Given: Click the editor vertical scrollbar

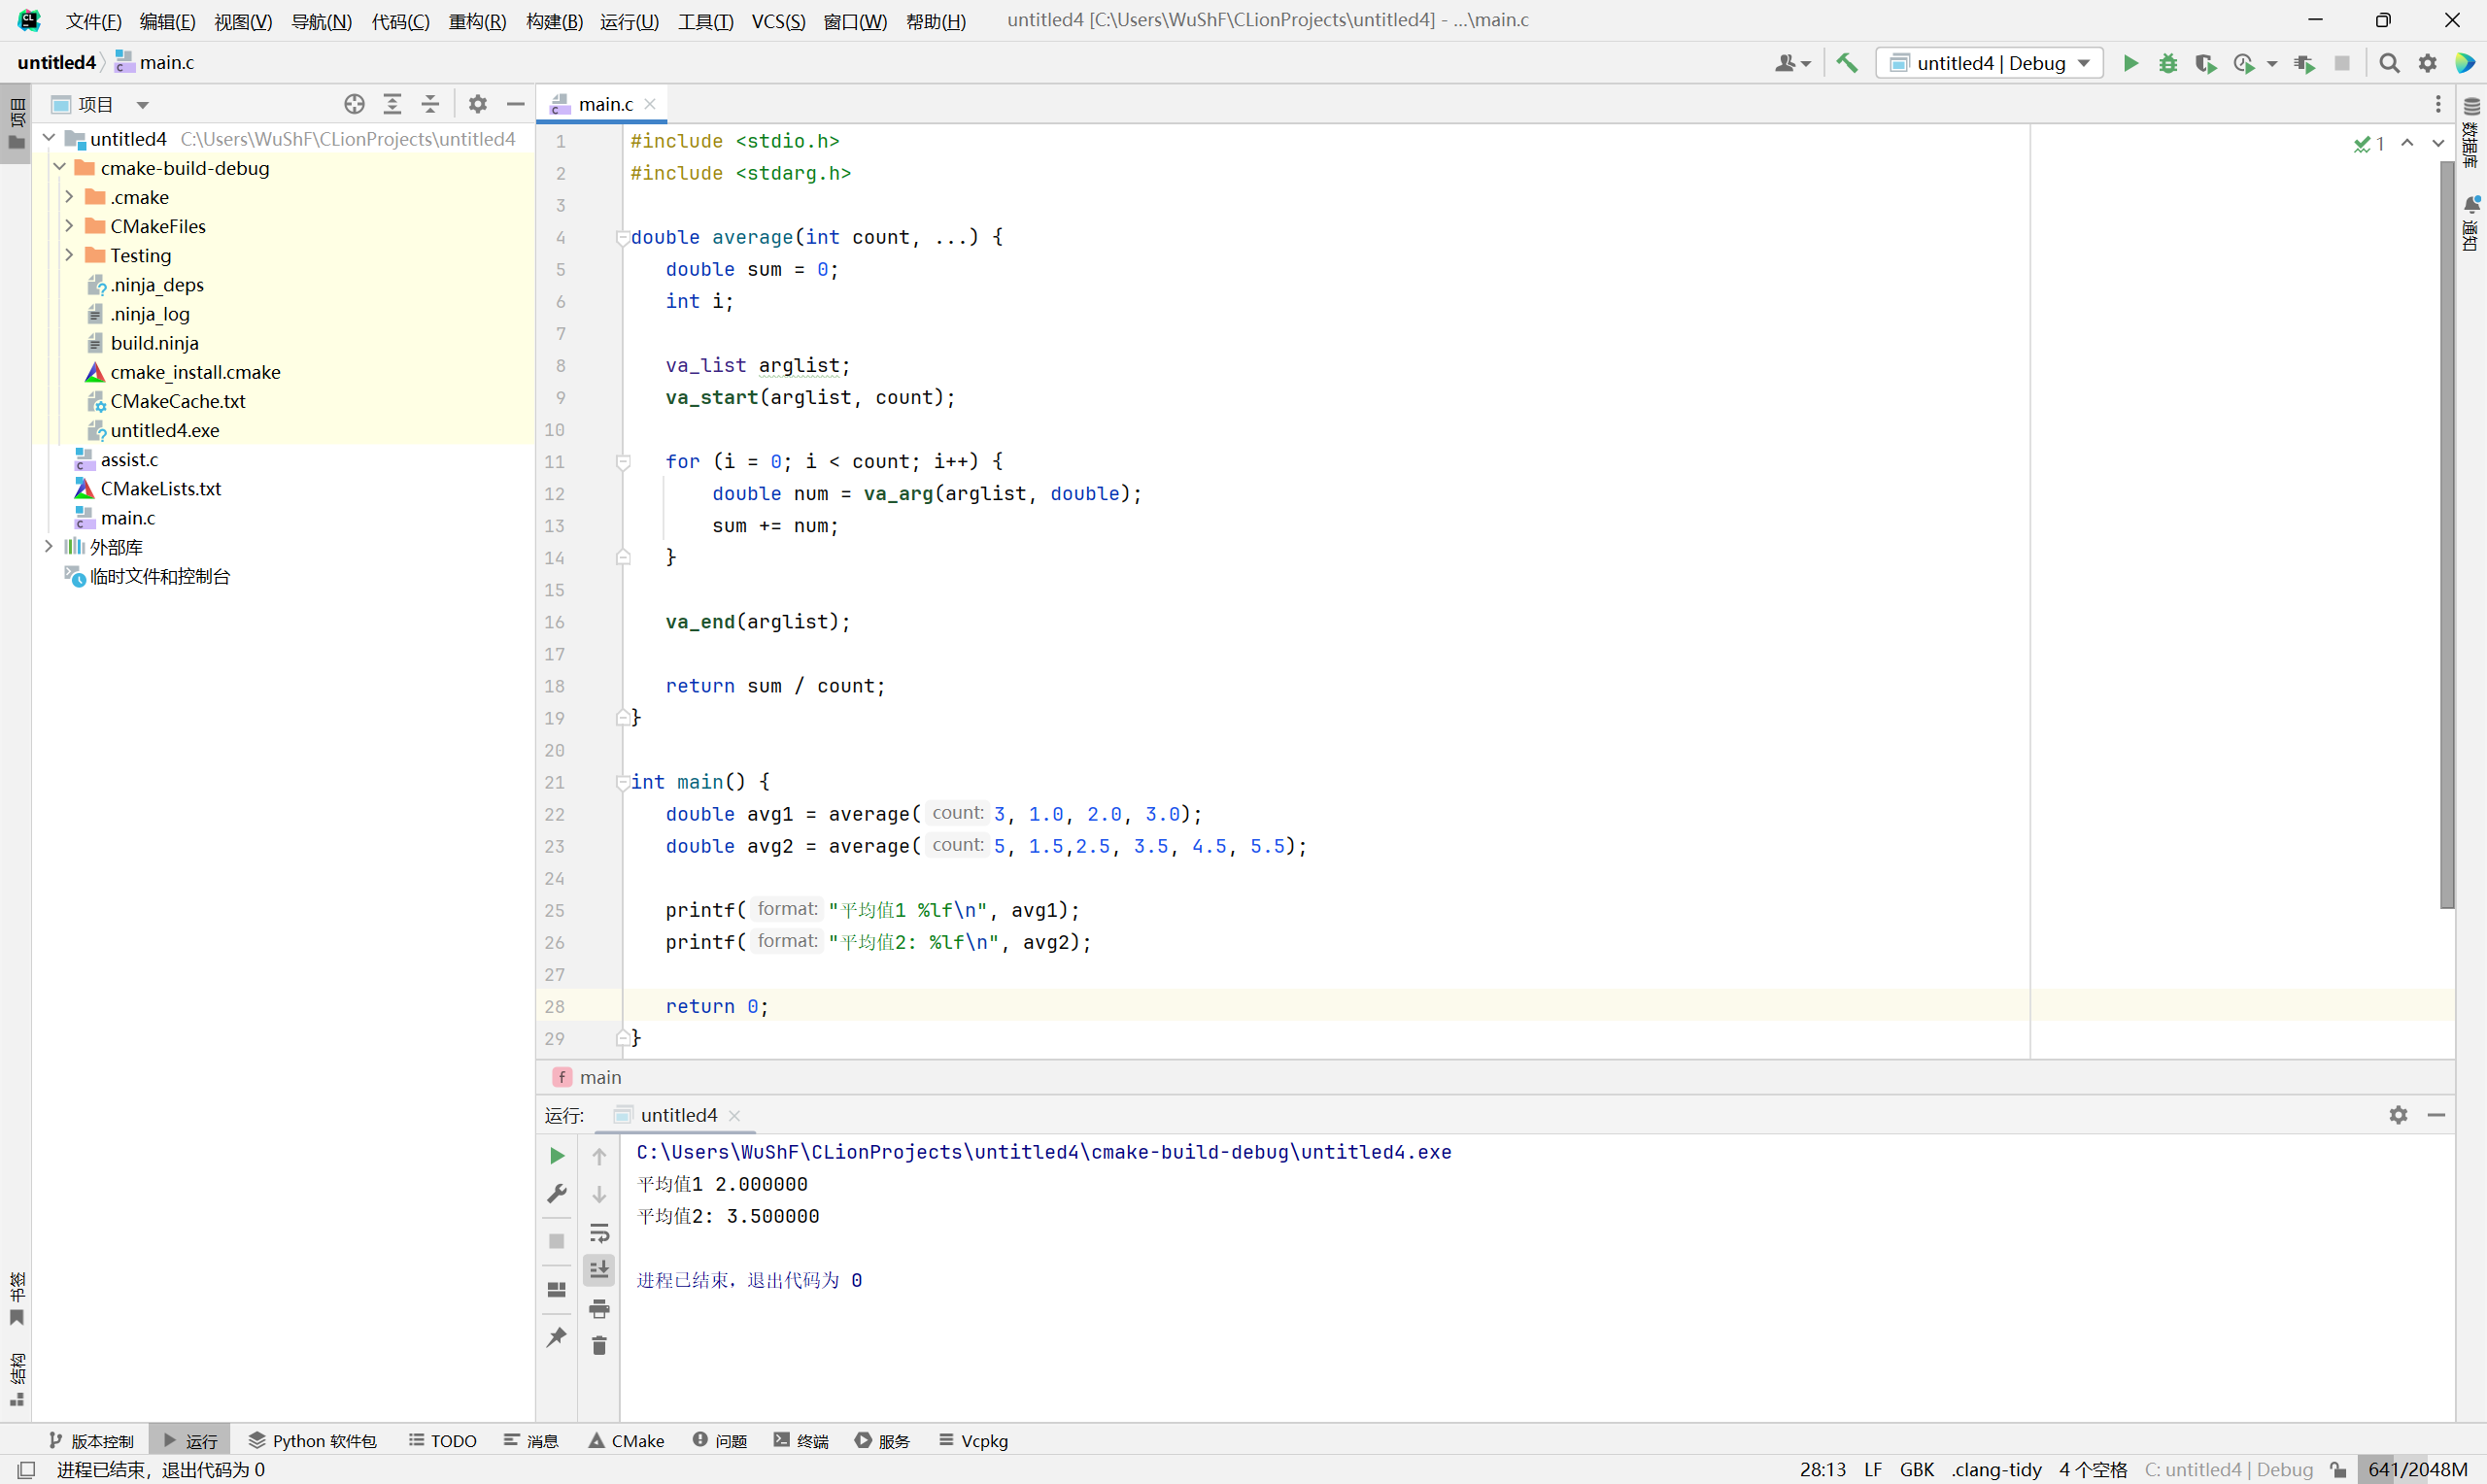Looking at the screenshot, I should (x=2446, y=533).
